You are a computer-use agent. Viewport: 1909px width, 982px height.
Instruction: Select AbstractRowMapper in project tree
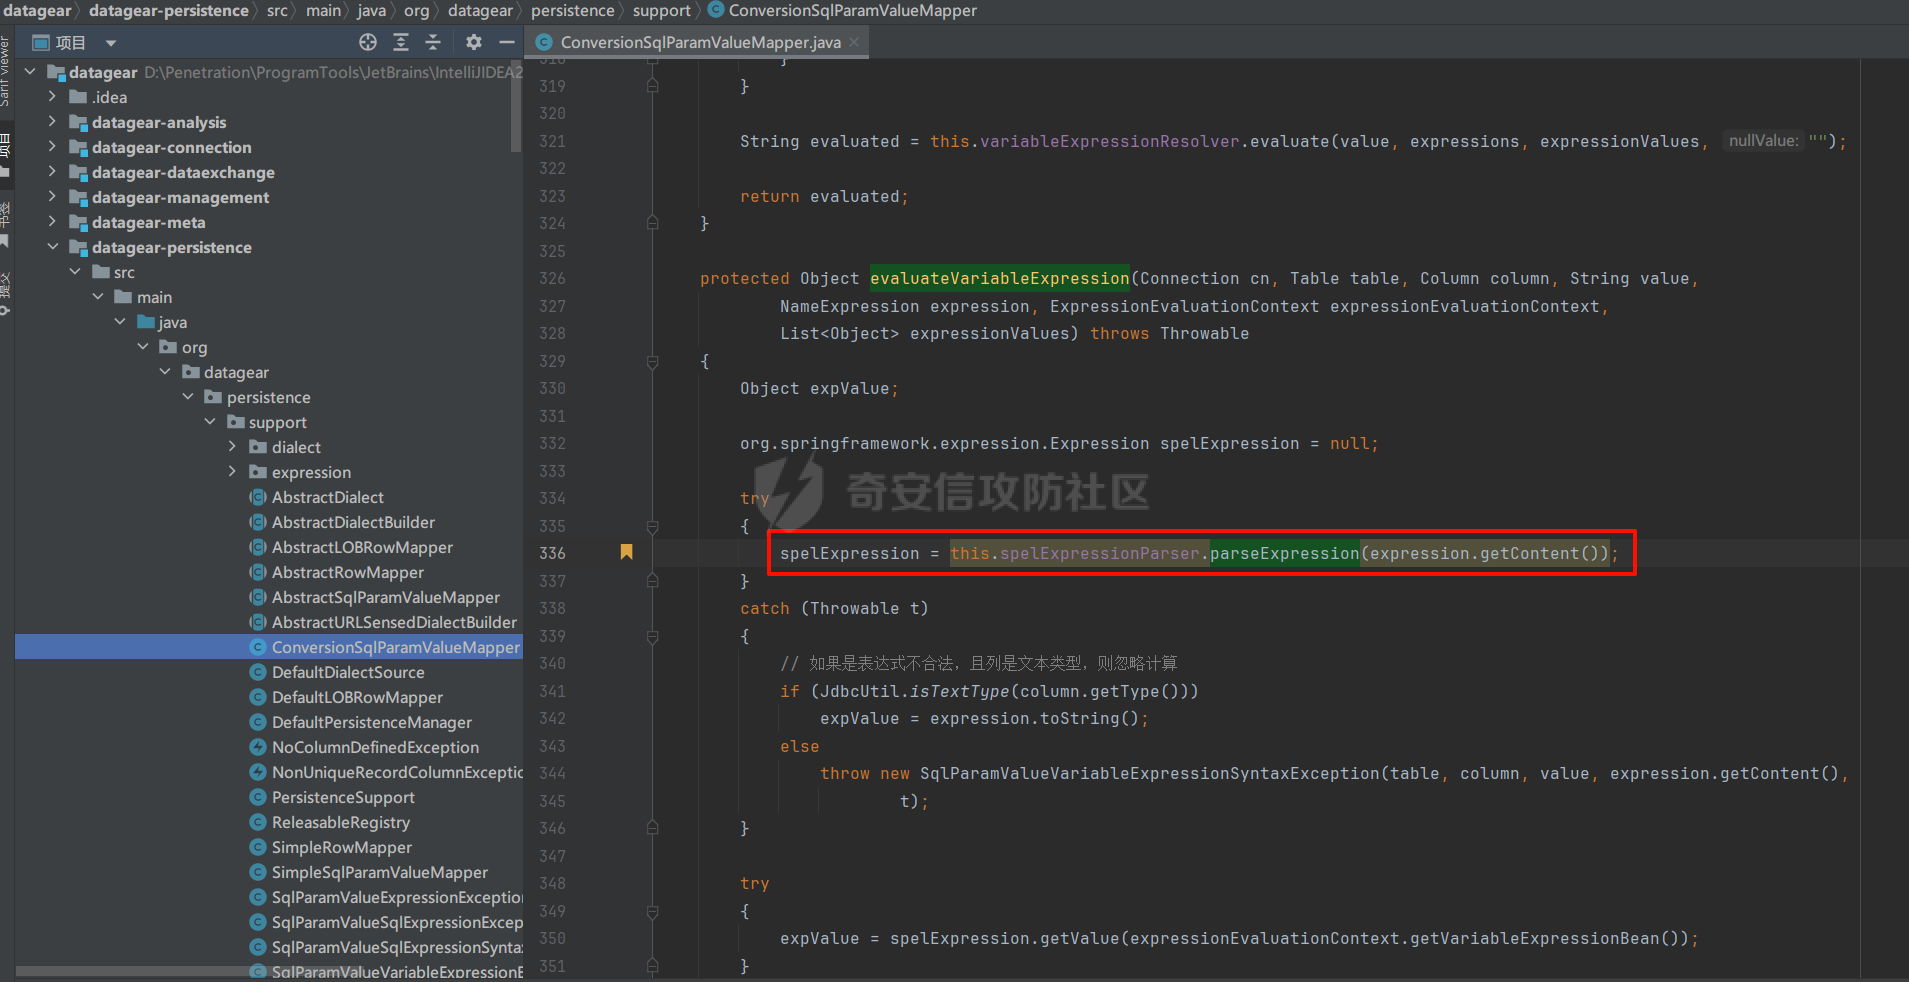click(347, 572)
